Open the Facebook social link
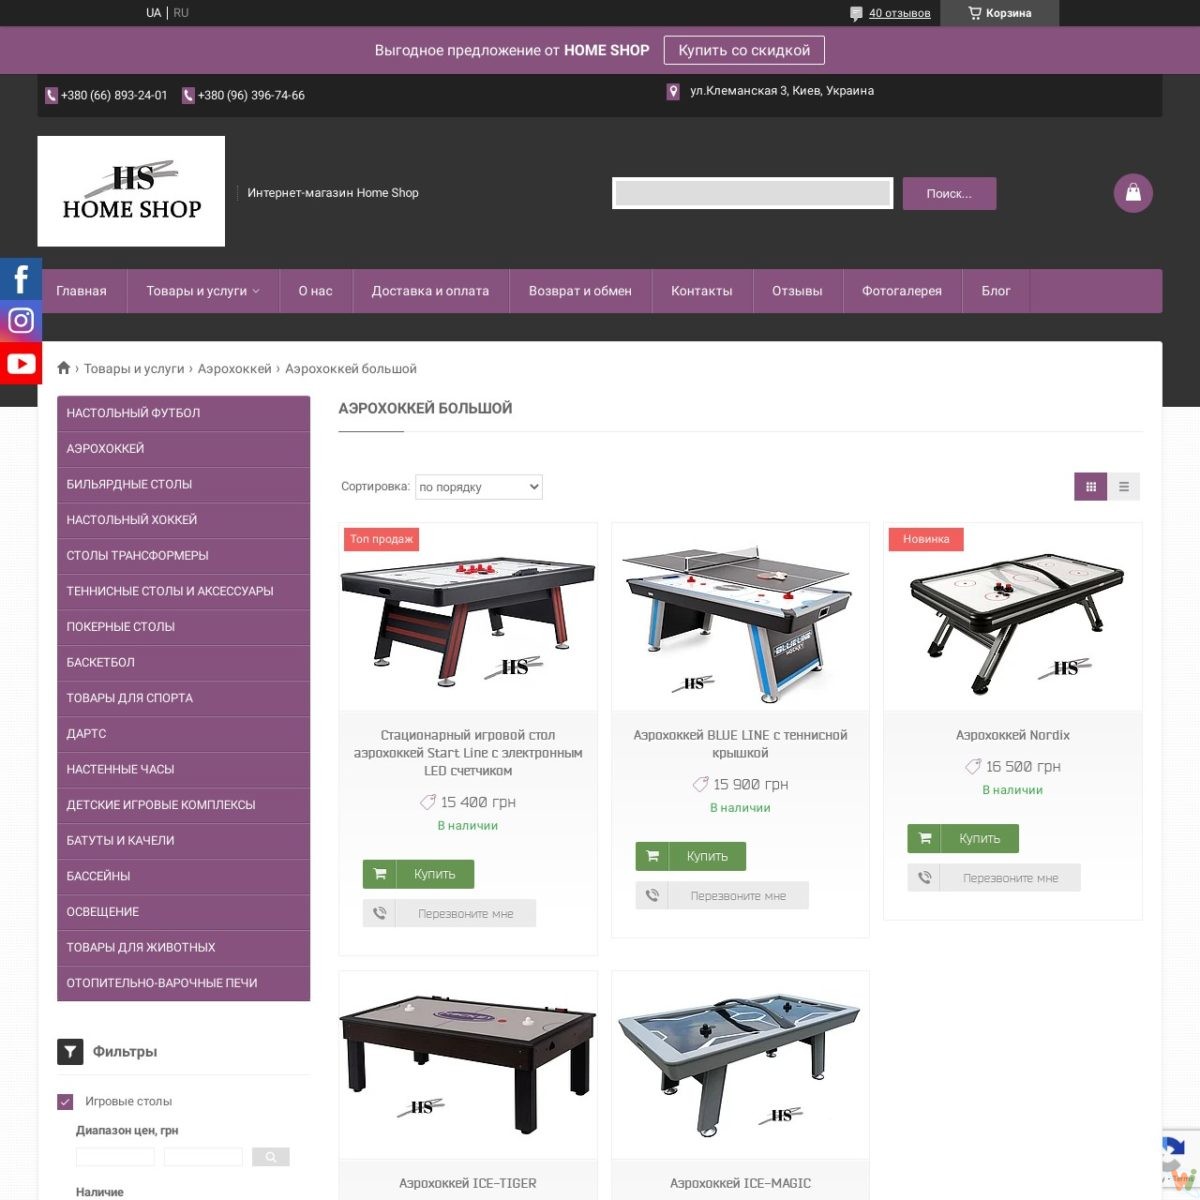Viewport: 1200px width, 1200px height. click(21, 279)
